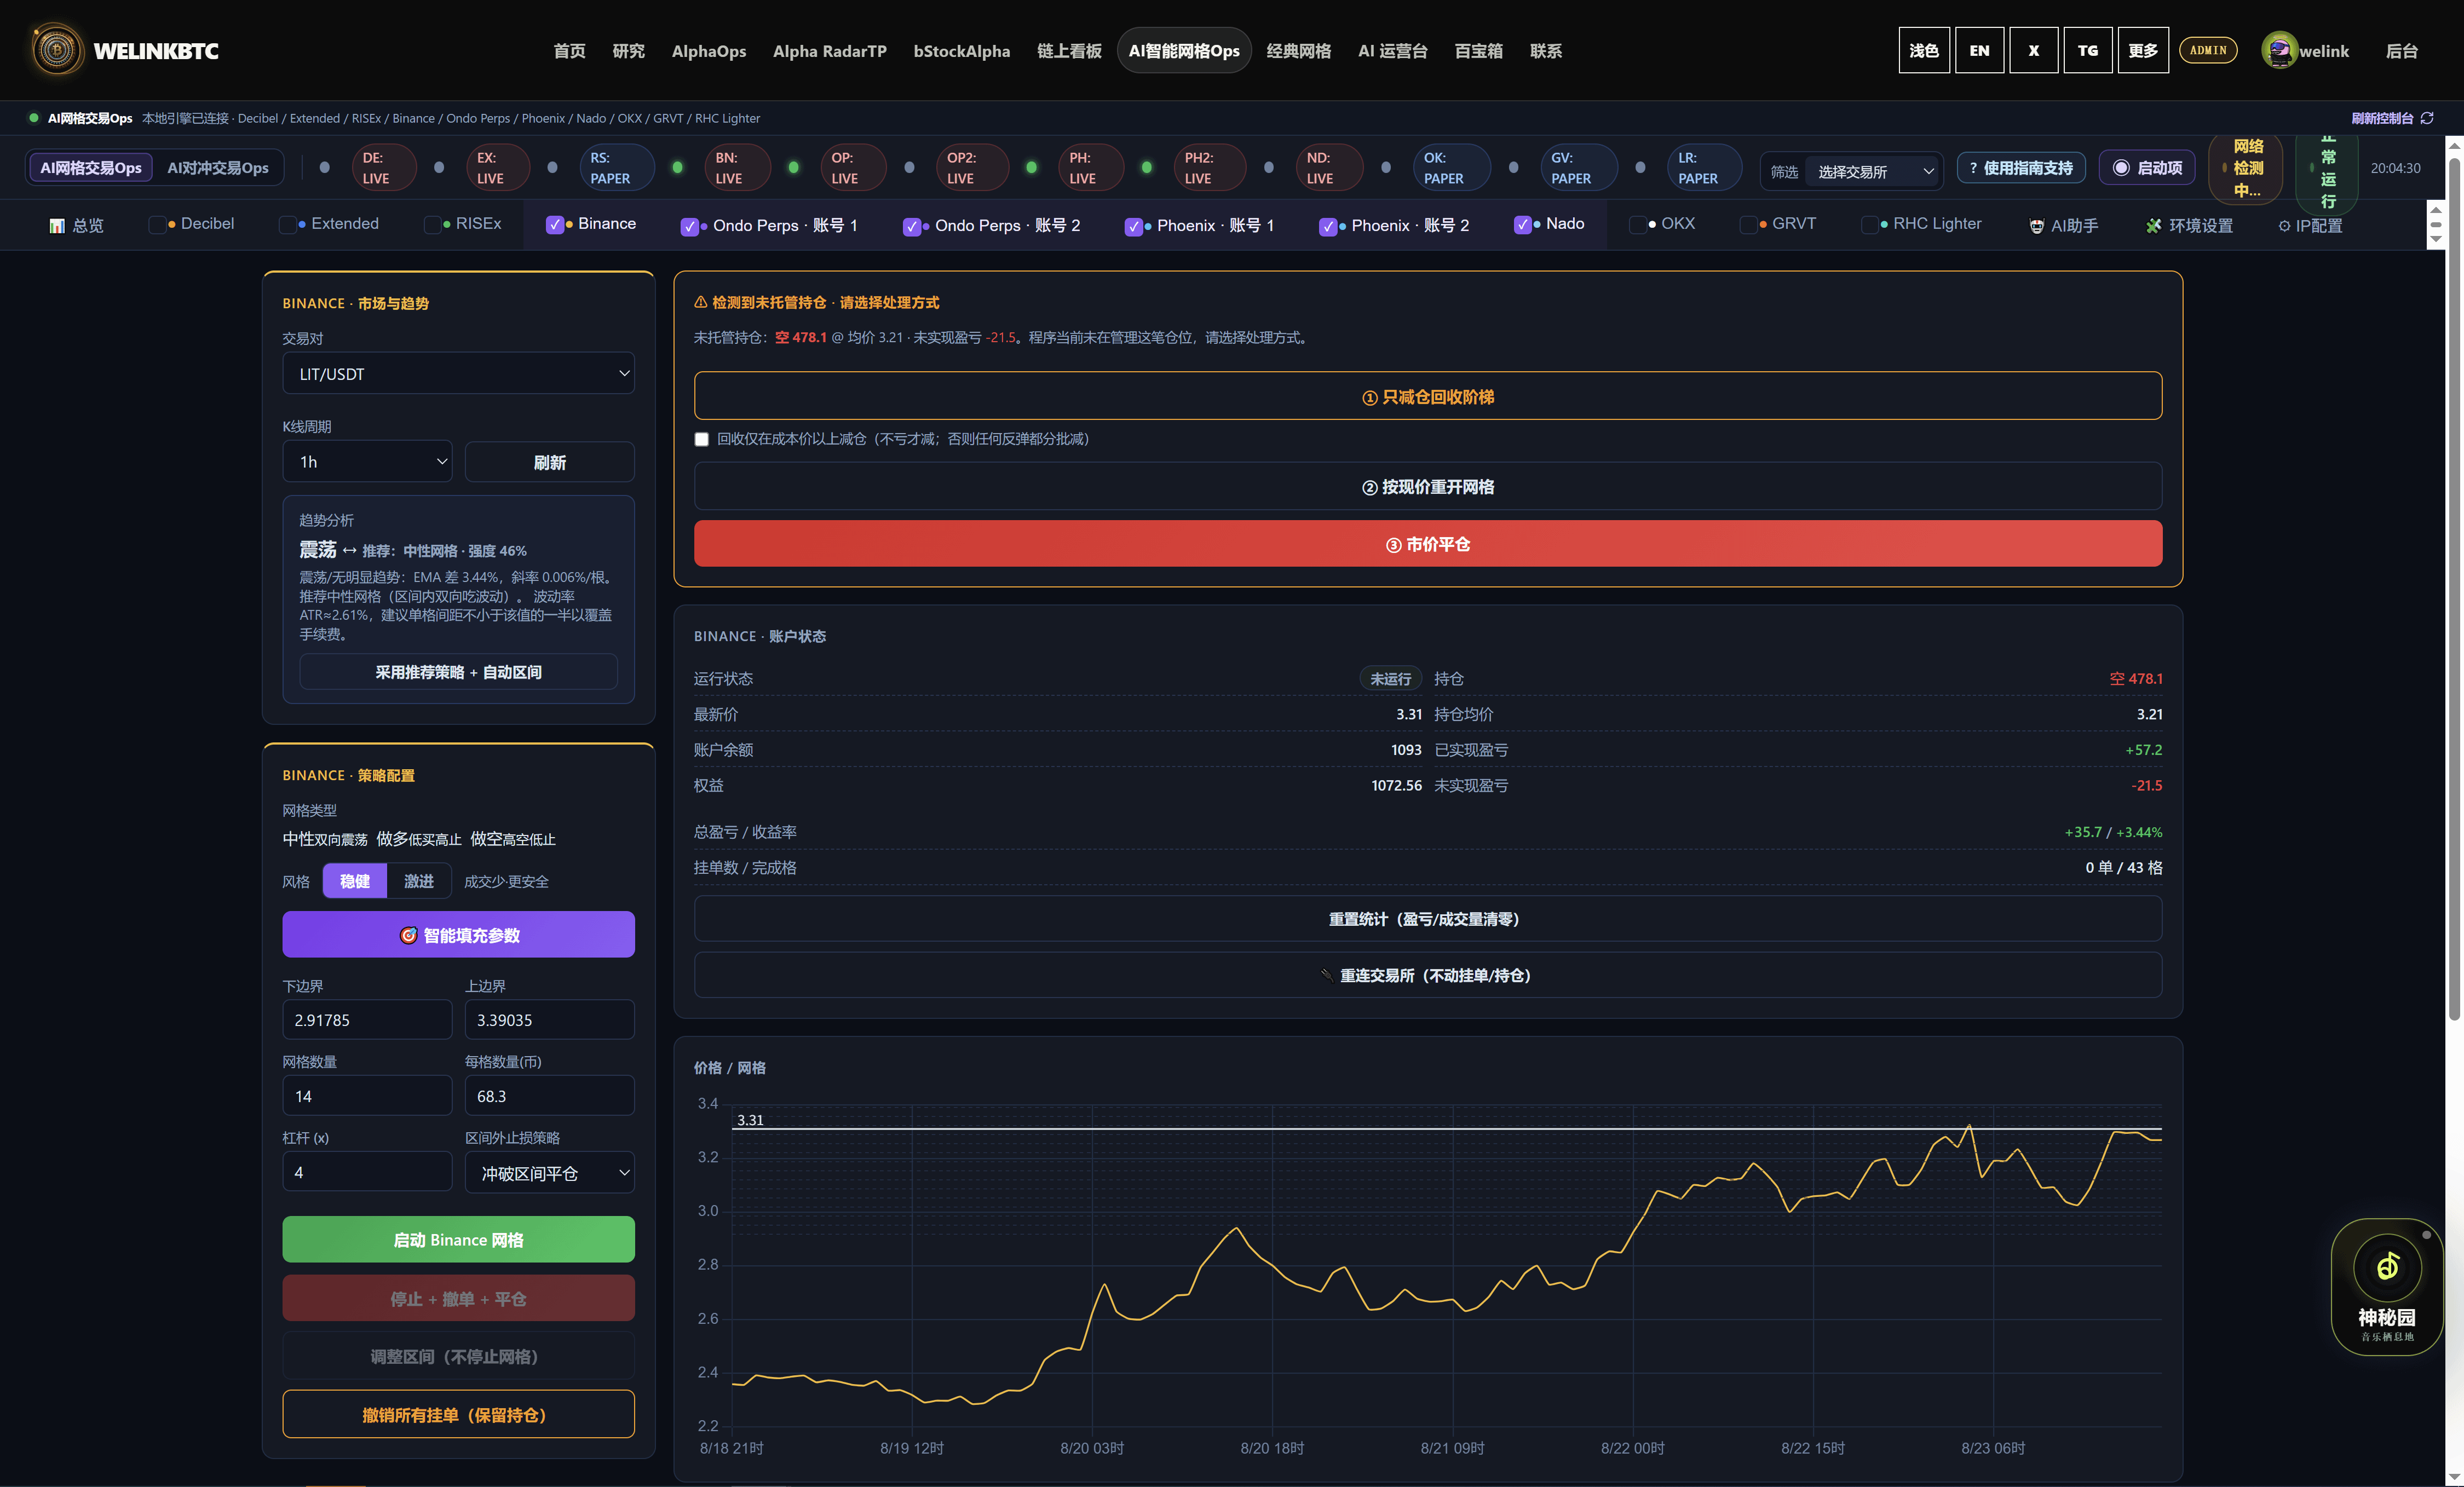Click the 使用指南支持 help button

pyautogui.click(x=2021, y=168)
